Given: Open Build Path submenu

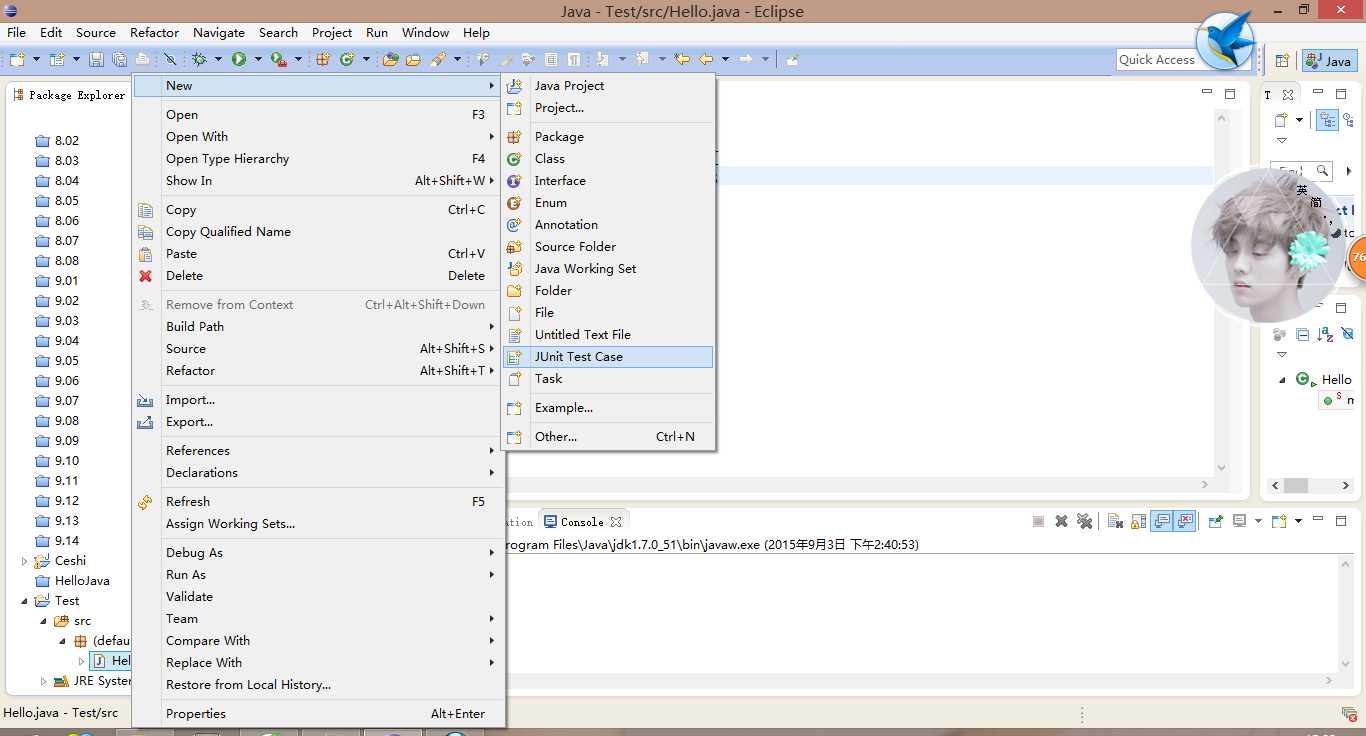Looking at the screenshot, I should click(318, 327).
